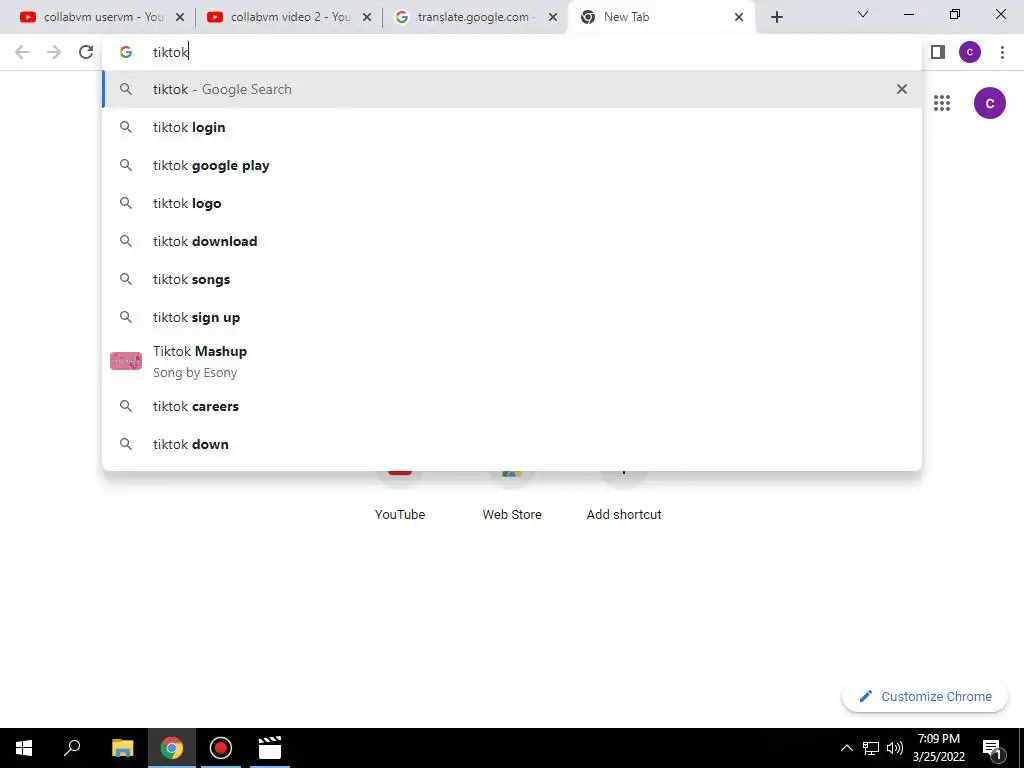Reload the current page

(x=86, y=52)
